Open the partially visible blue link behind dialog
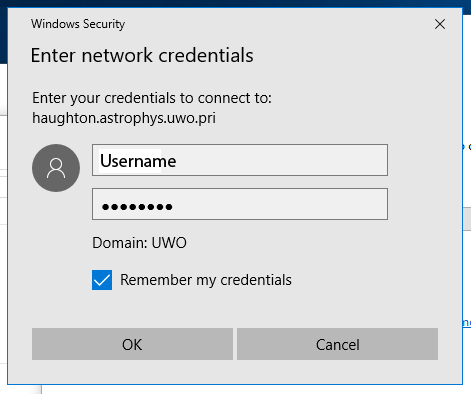 click(467, 323)
